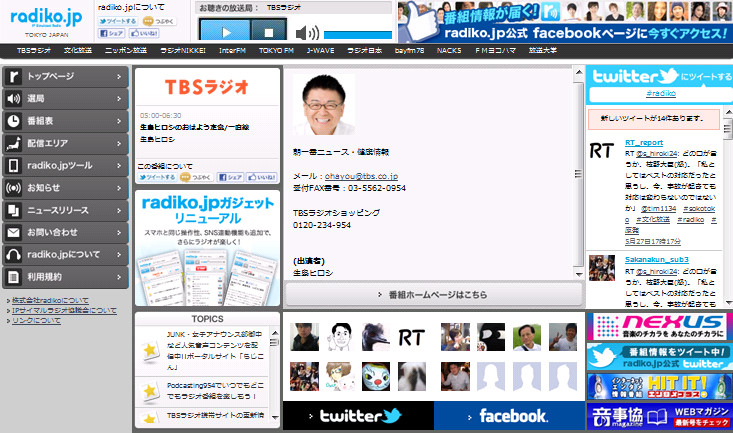Mute audio via the speaker icon
The image size is (733, 433).
(x=308, y=33)
